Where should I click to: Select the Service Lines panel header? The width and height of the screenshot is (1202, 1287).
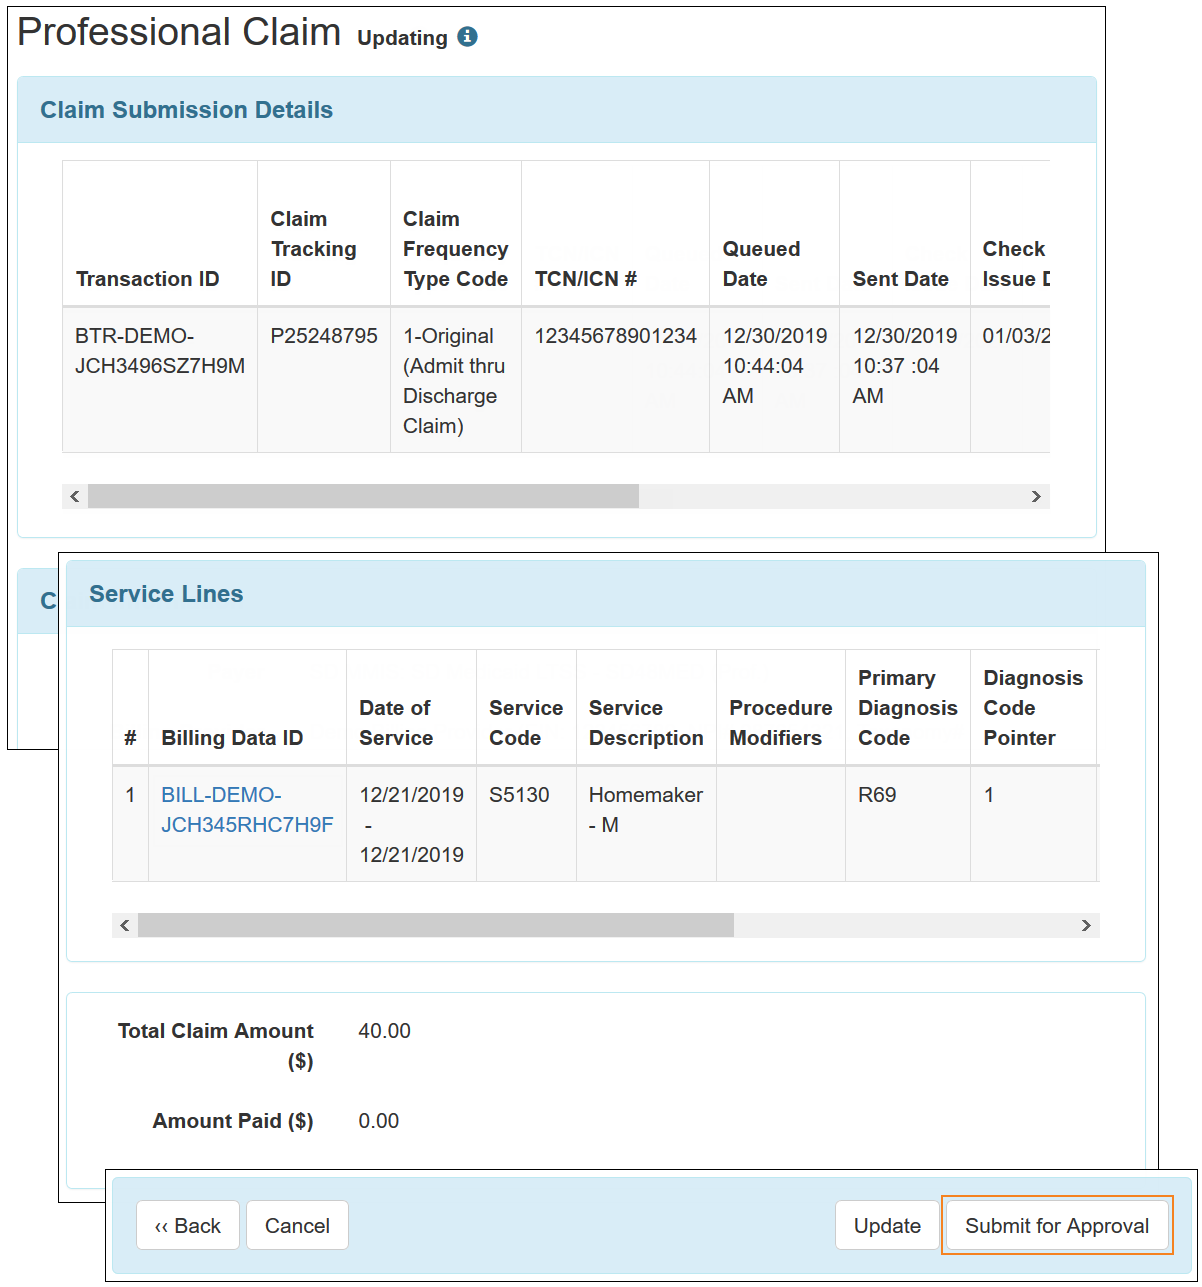tap(166, 594)
